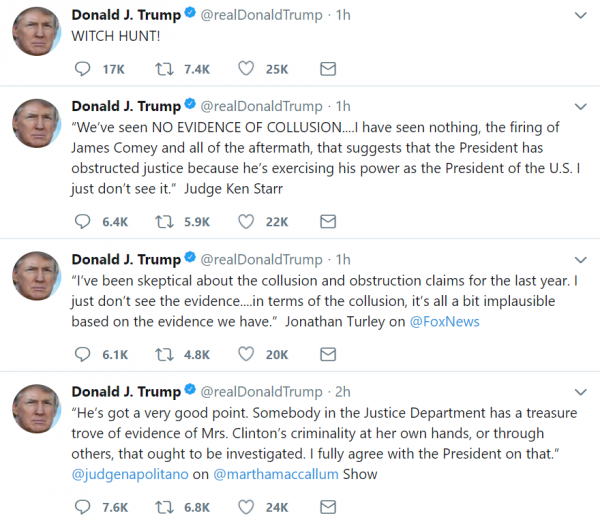
Task: Expand the chevron menu on Clinton criminality tweet
Action: 581,392
